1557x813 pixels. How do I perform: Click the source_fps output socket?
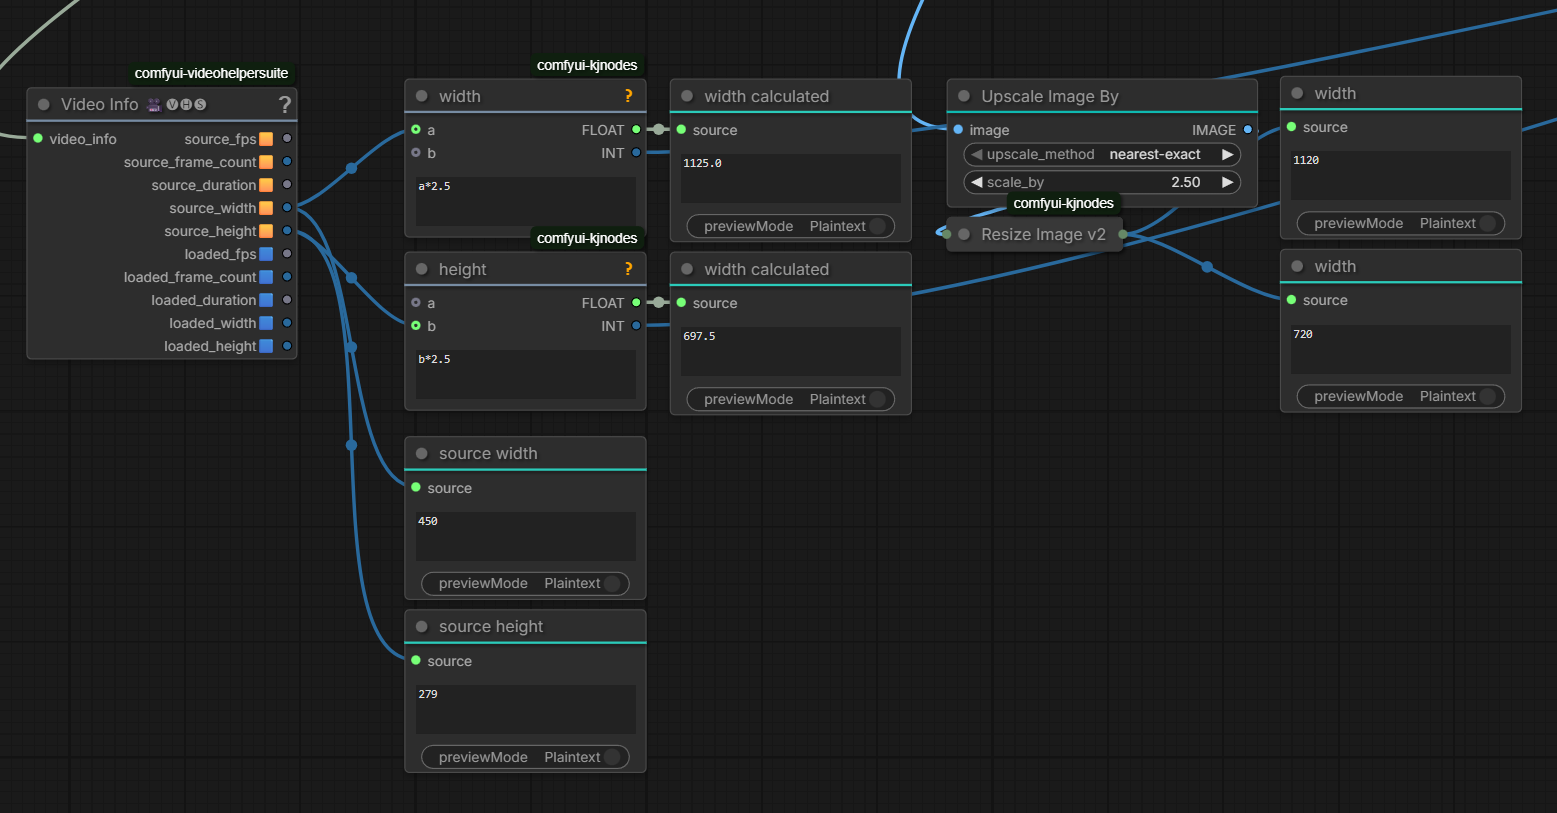287,139
